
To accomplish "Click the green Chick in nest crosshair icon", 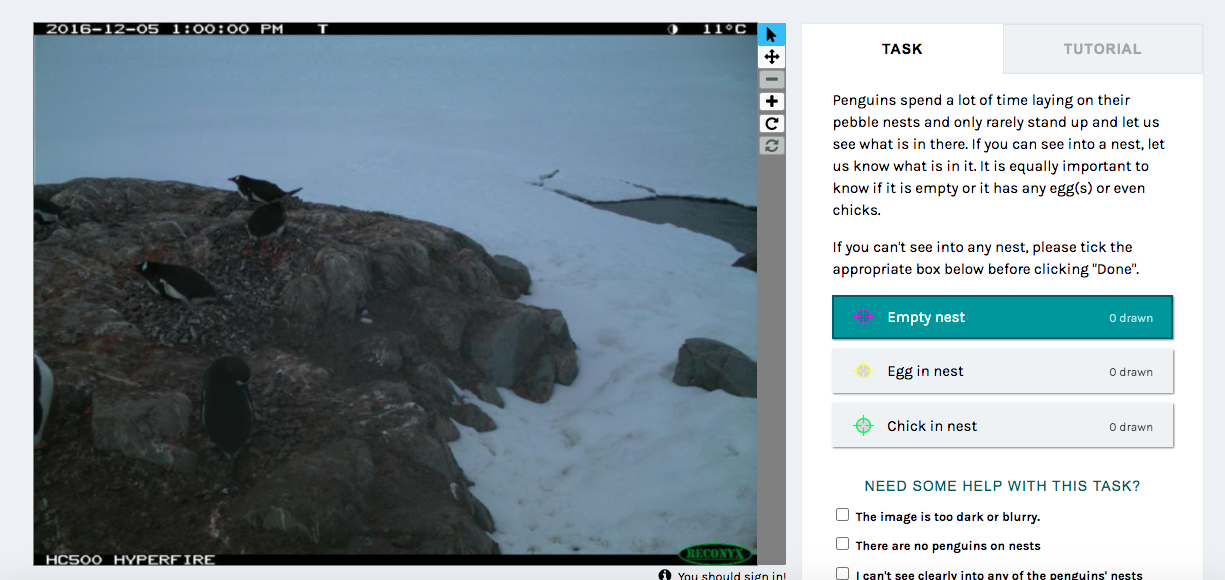I will [863, 426].
